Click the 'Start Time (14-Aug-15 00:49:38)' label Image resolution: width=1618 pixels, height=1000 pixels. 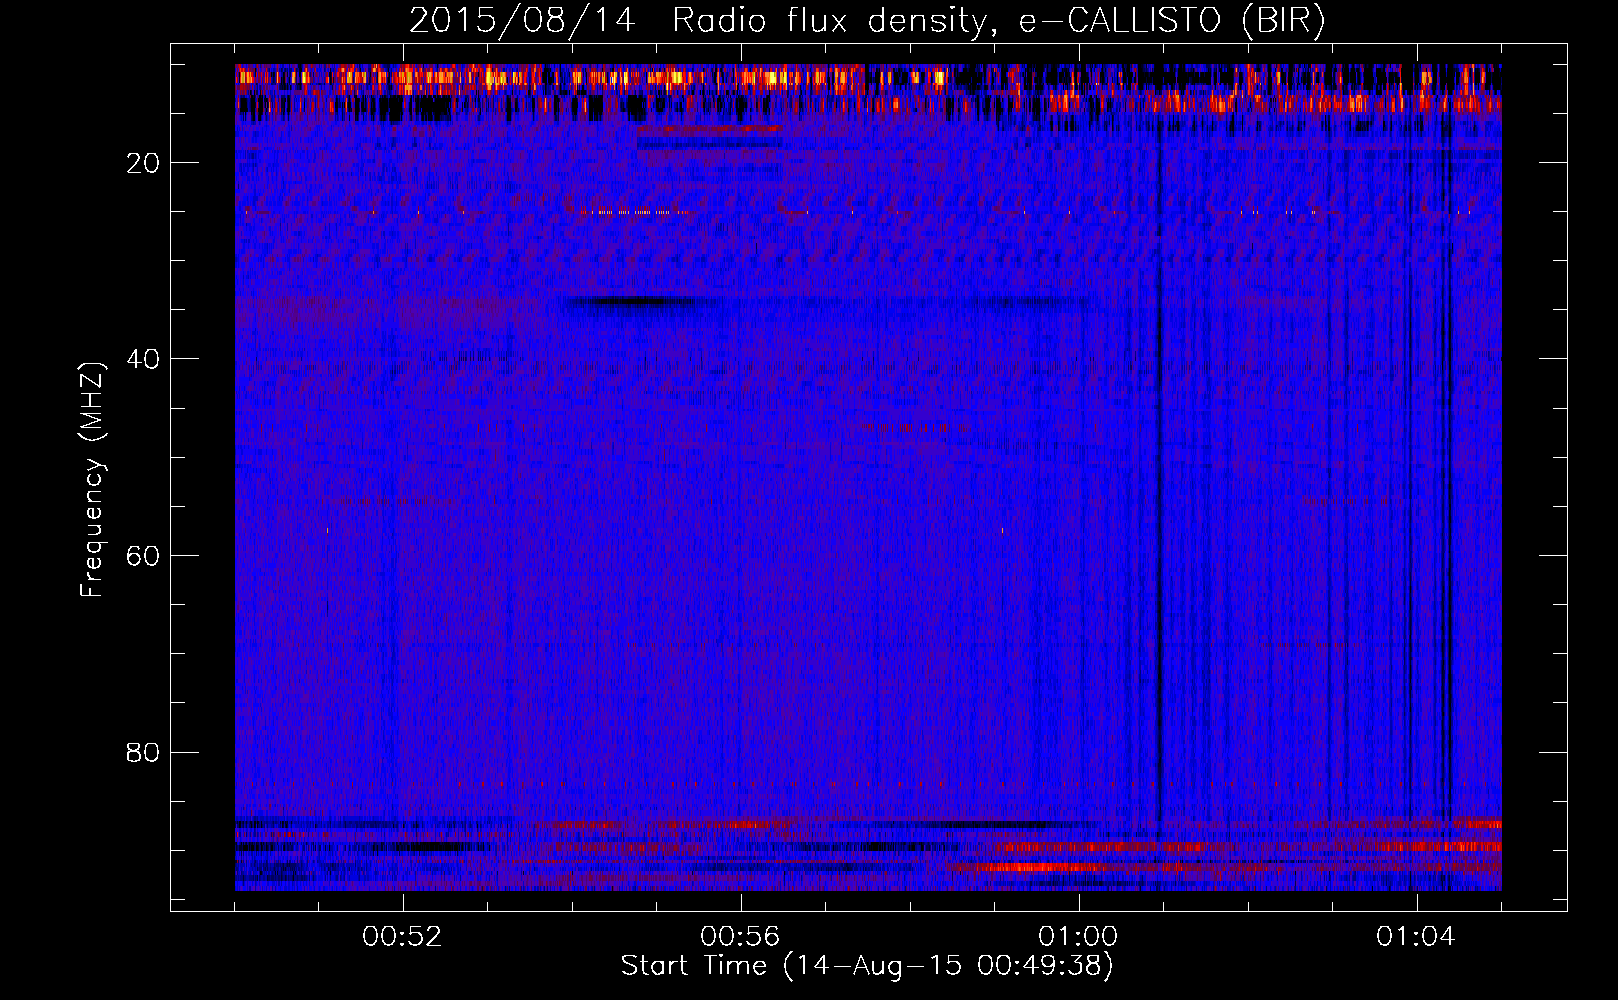coord(866,965)
